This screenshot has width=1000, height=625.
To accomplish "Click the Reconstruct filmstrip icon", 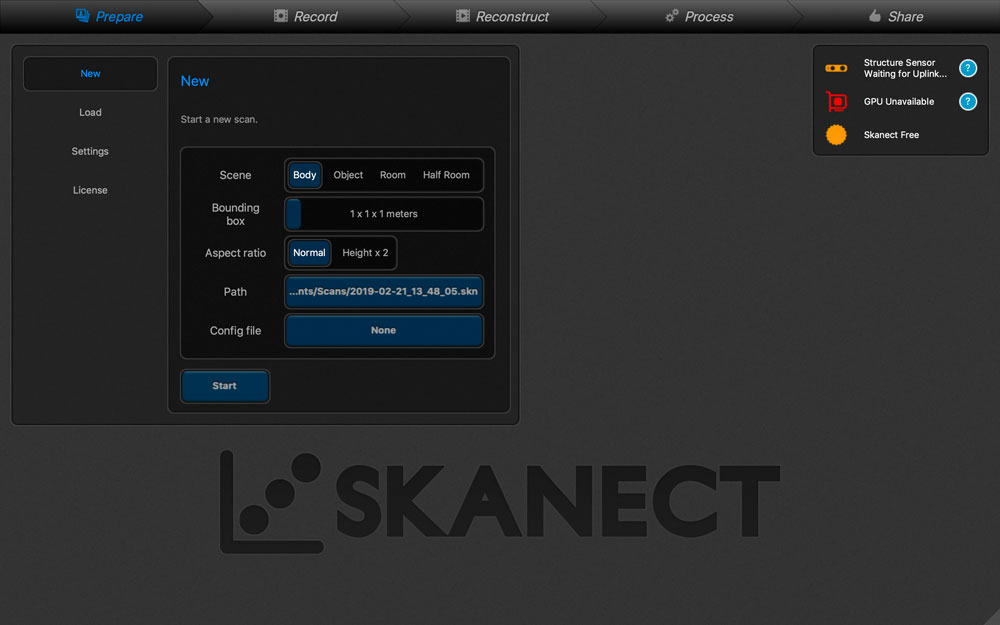I will click(463, 15).
